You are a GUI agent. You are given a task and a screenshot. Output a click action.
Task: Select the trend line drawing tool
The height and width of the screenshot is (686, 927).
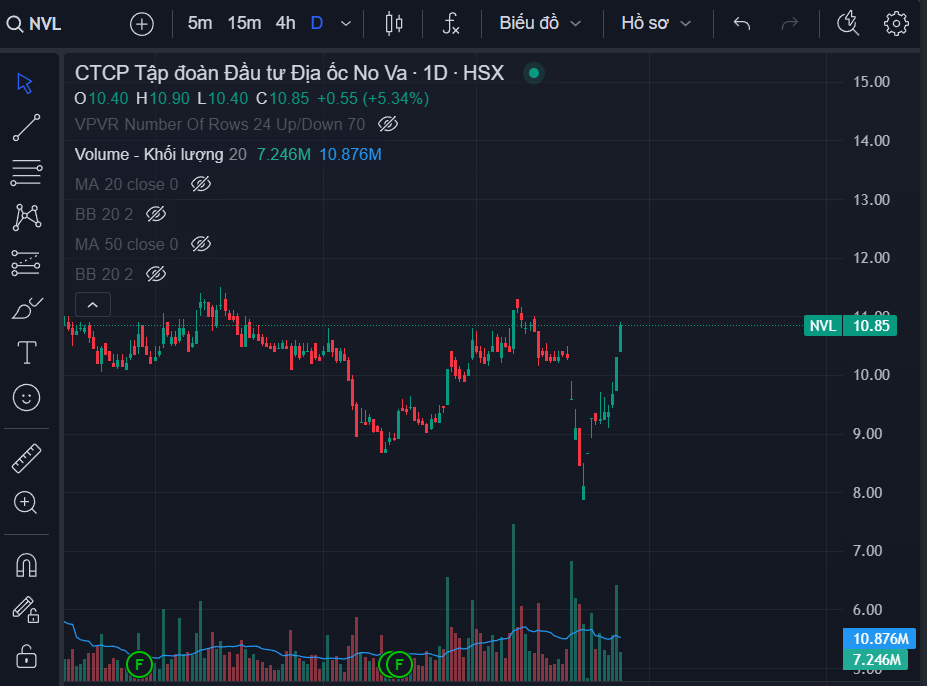27,128
